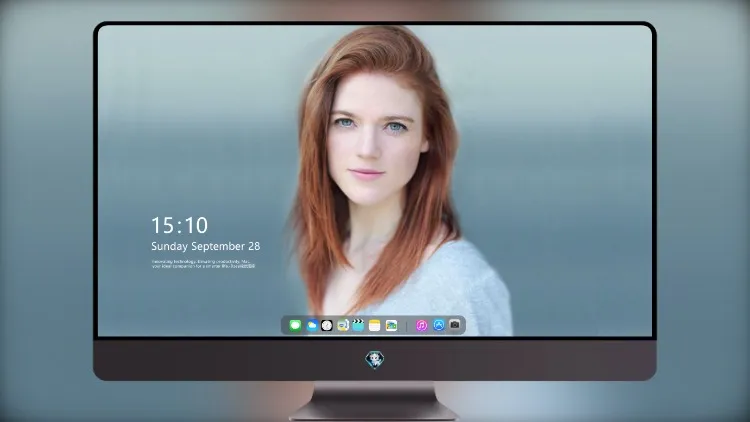Open the Camera app in the dock

click(455, 325)
